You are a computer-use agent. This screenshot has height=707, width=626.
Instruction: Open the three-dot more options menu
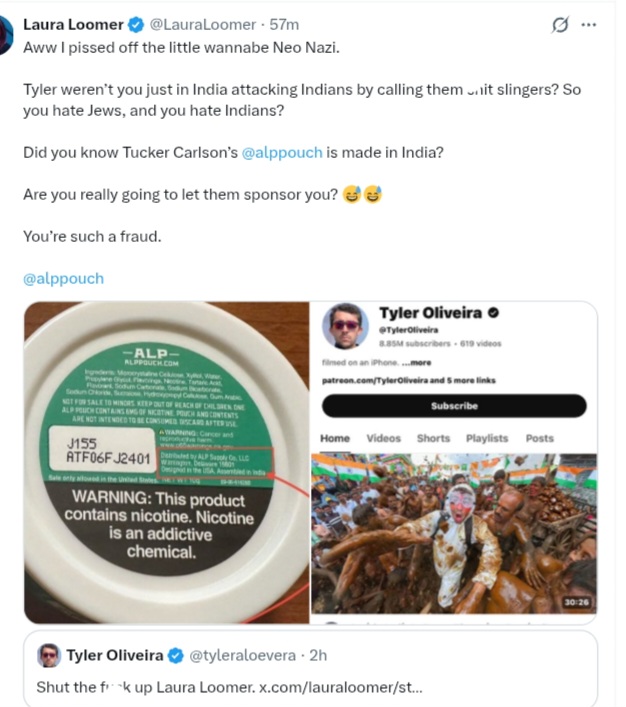pyautogui.click(x=594, y=24)
